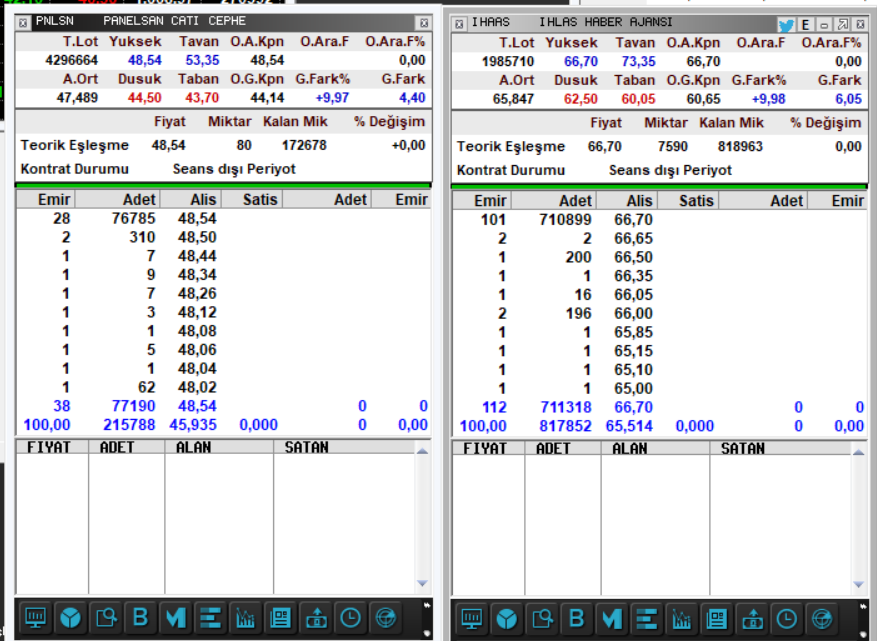Image resolution: width=877 pixels, height=641 pixels.
Task: Click the left X icon beside PNLSN symbol
Action: point(23,23)
